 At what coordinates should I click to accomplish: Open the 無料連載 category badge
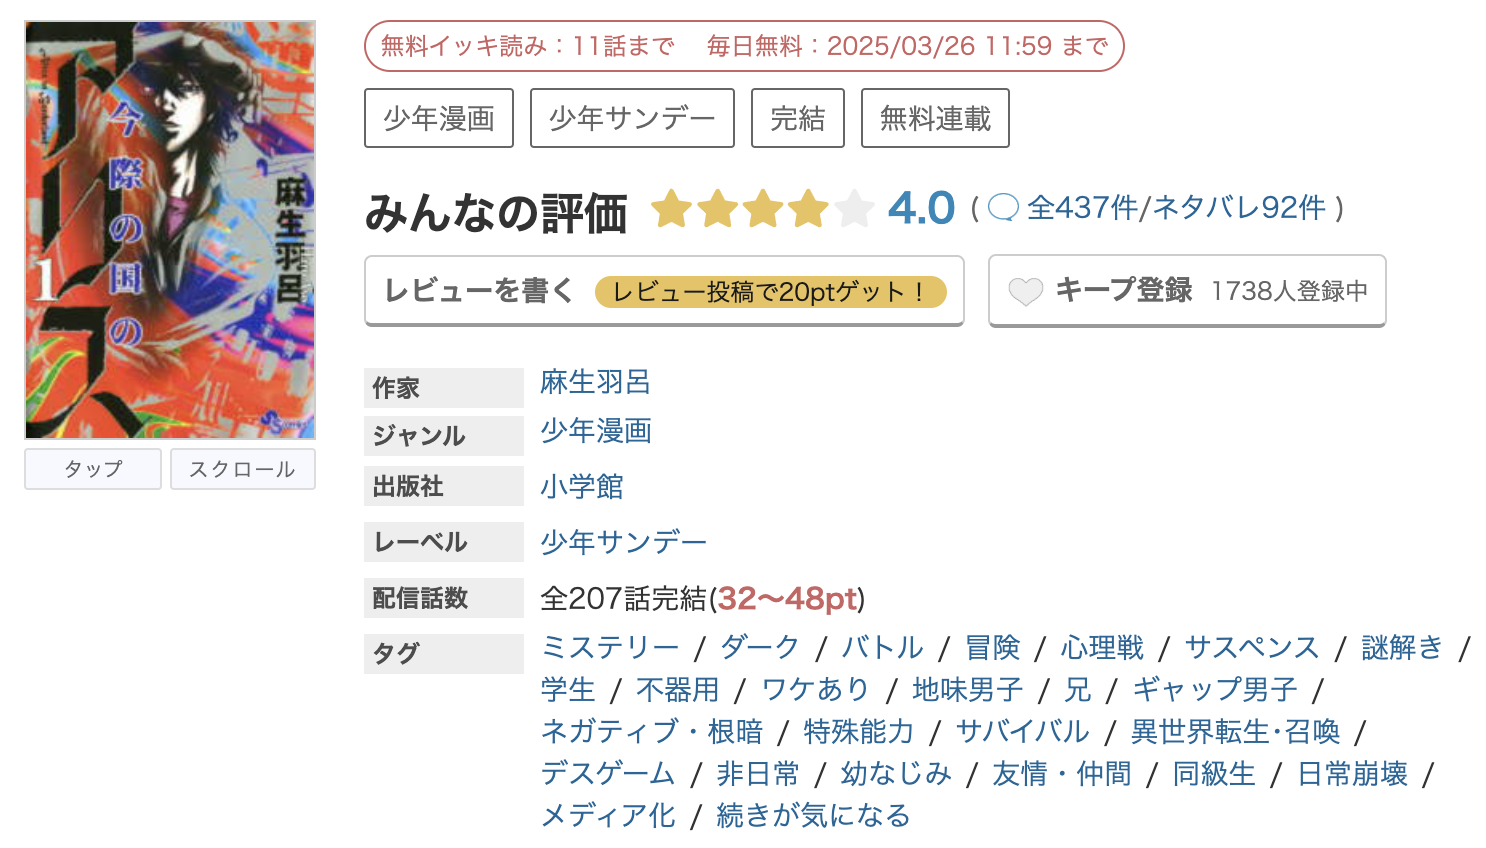pyautogui.click(x=933, y=117)
